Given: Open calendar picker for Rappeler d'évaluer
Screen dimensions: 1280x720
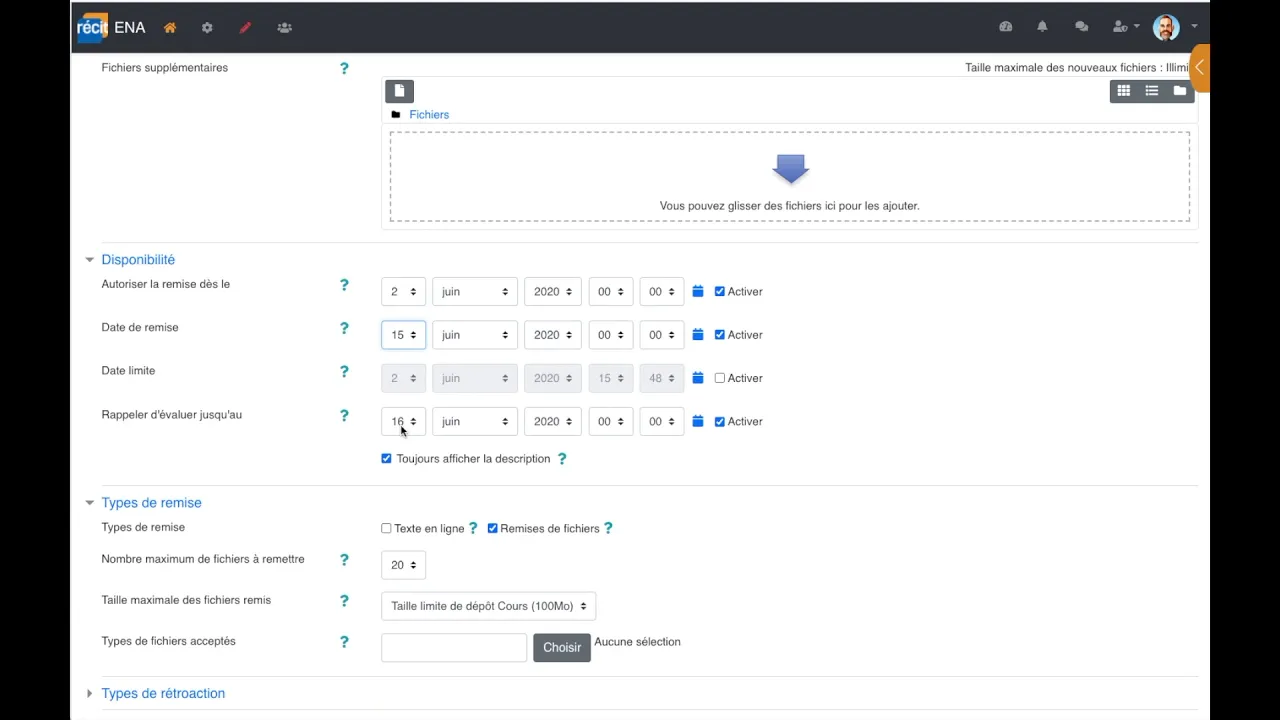Looking at the screenshot, I should (x=698, y=421).
